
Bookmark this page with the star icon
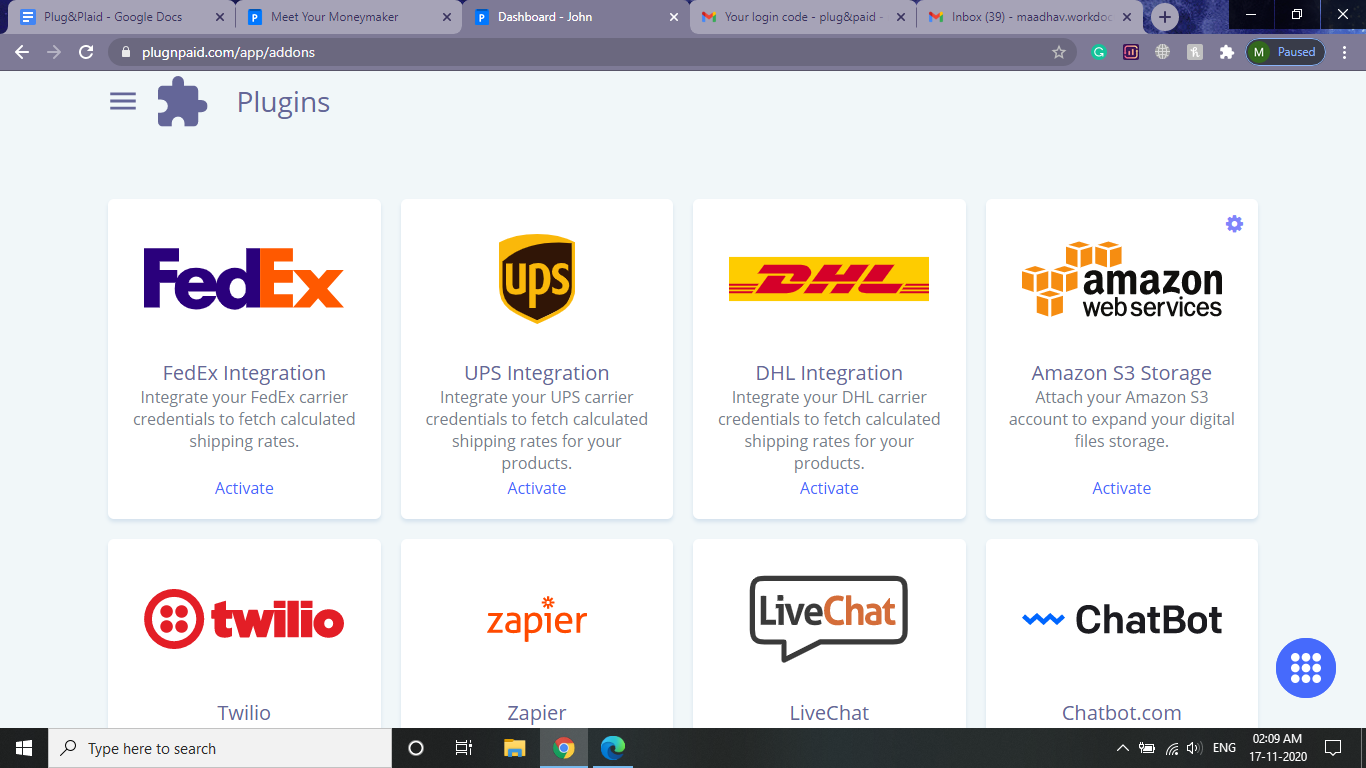1059,52
